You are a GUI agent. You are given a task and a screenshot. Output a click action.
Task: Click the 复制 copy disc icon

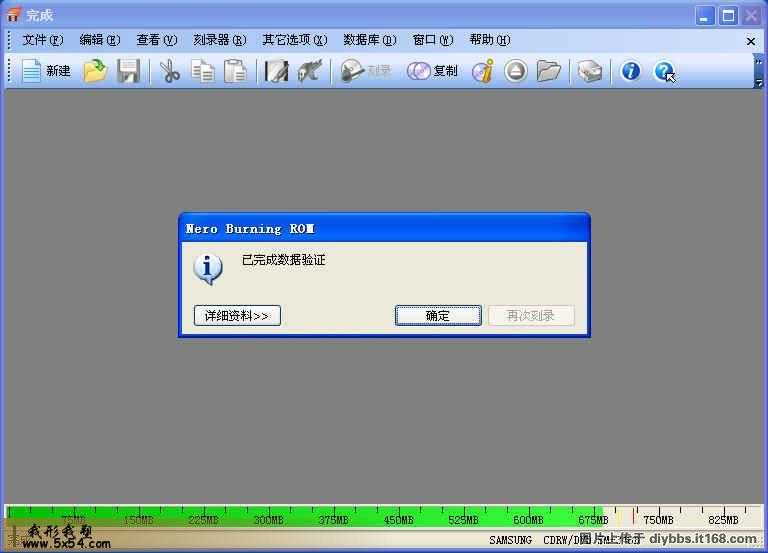[432, 72]
